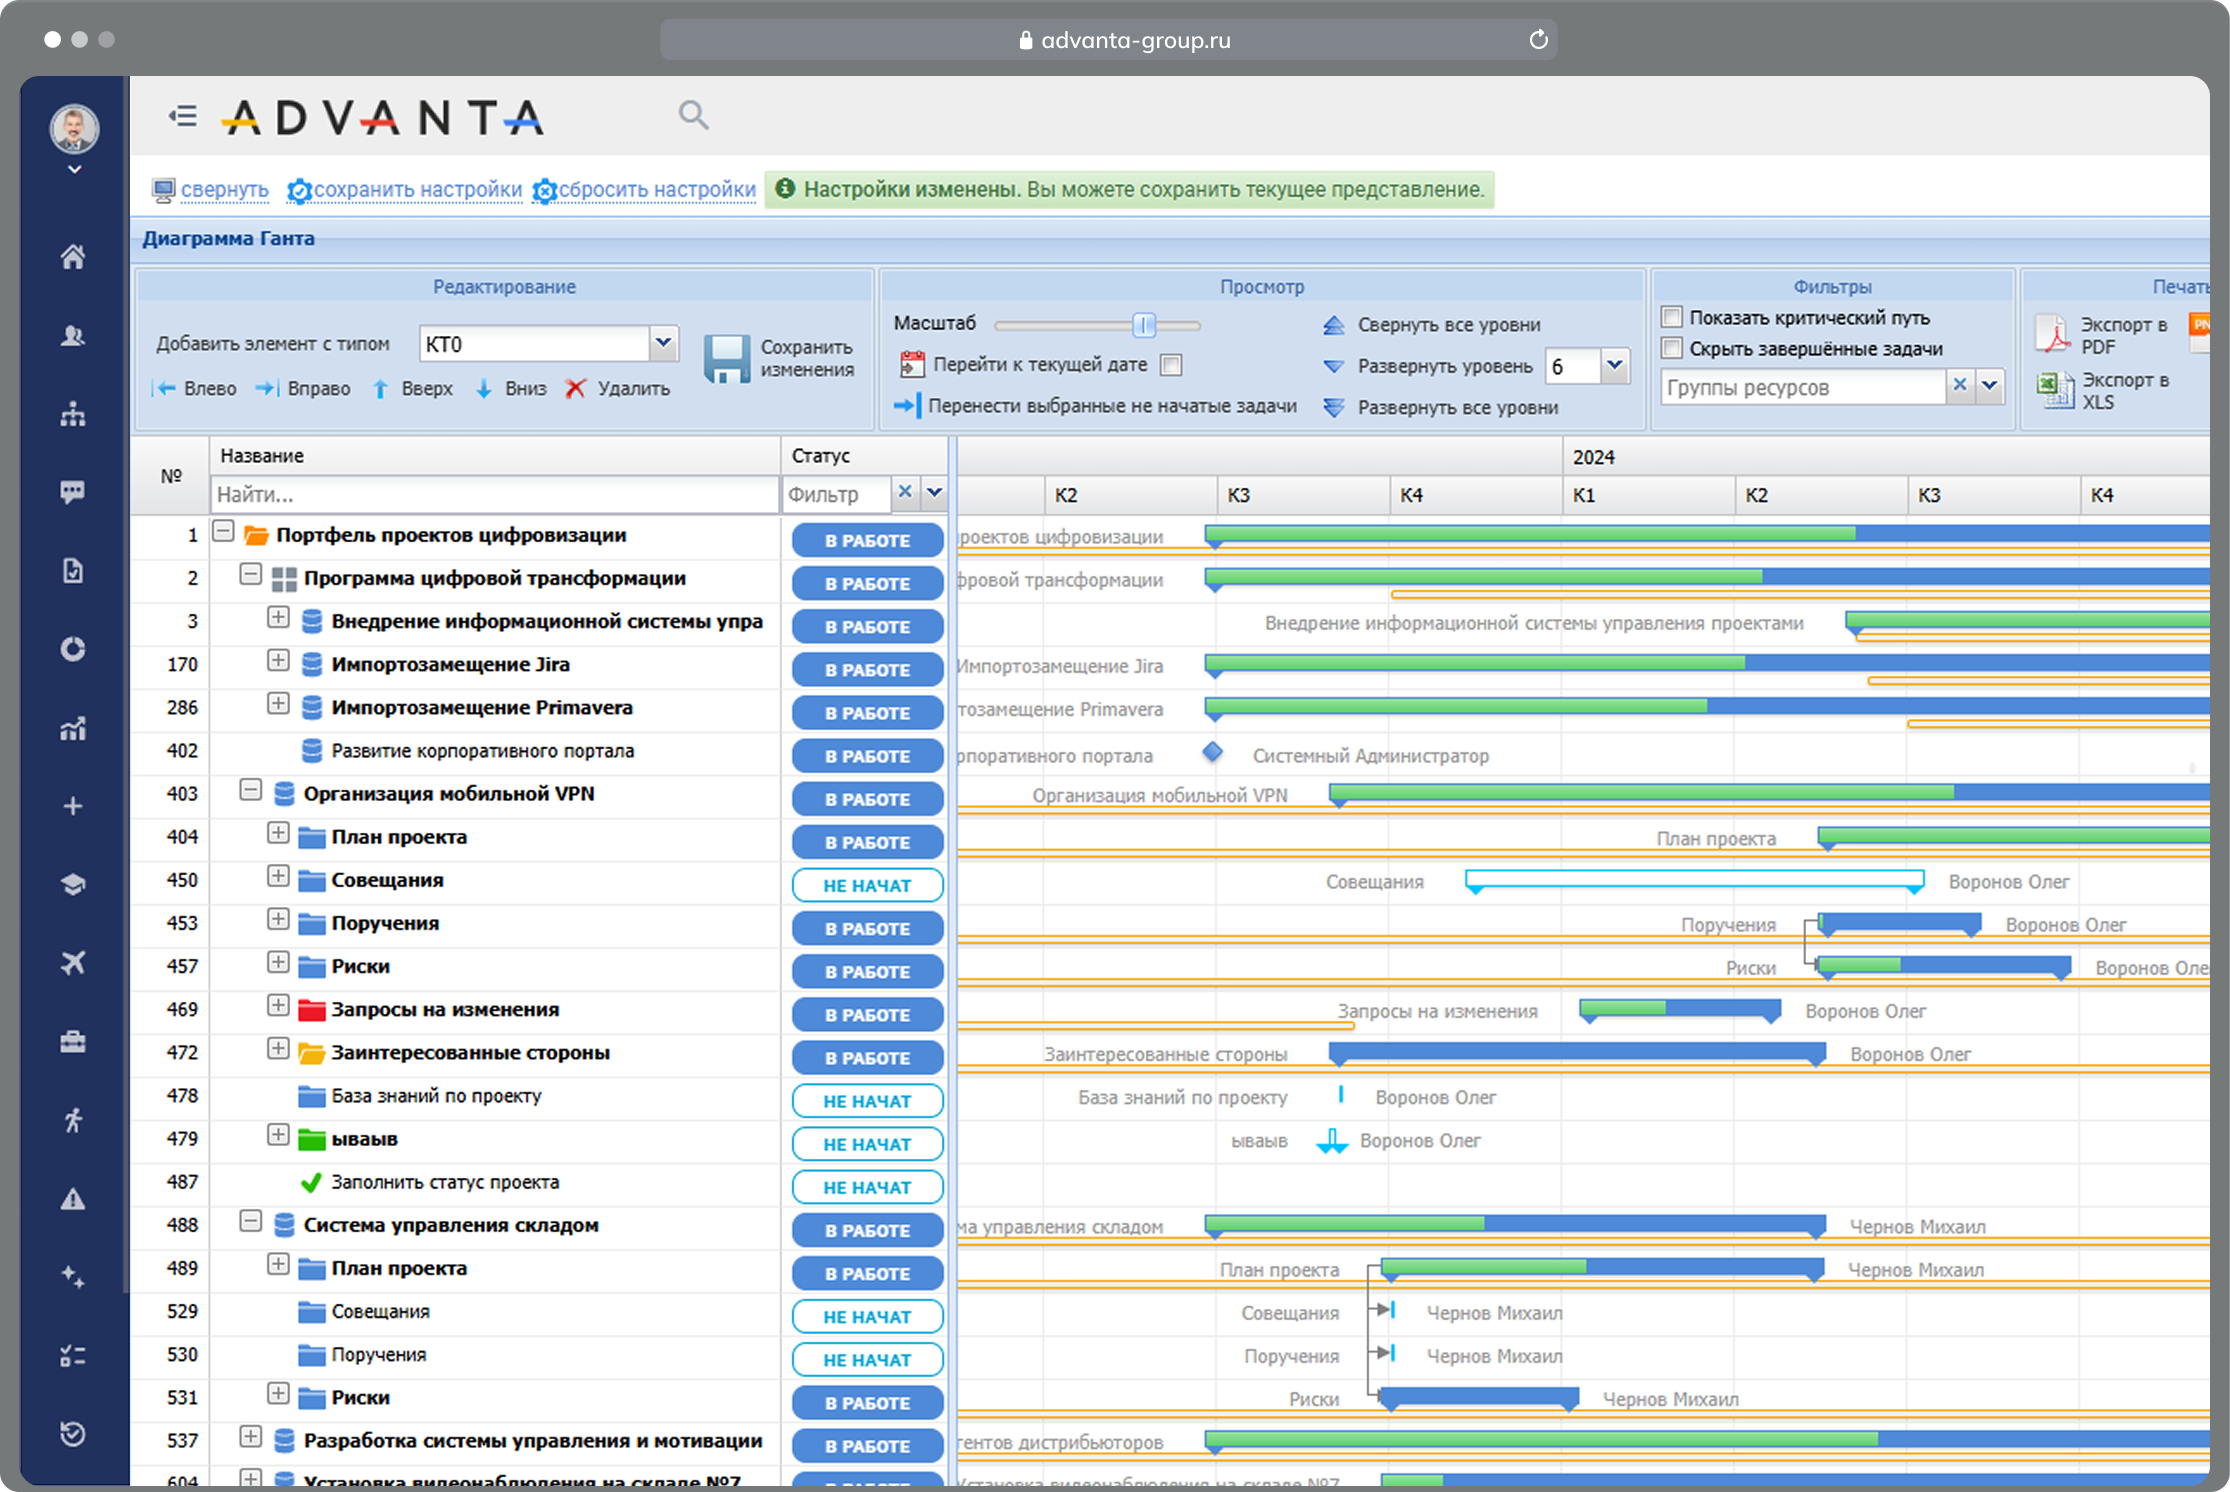Check the 'Скрыть завершённые задачи' option
The image size is (2230, 1492).
[1671, 348]
